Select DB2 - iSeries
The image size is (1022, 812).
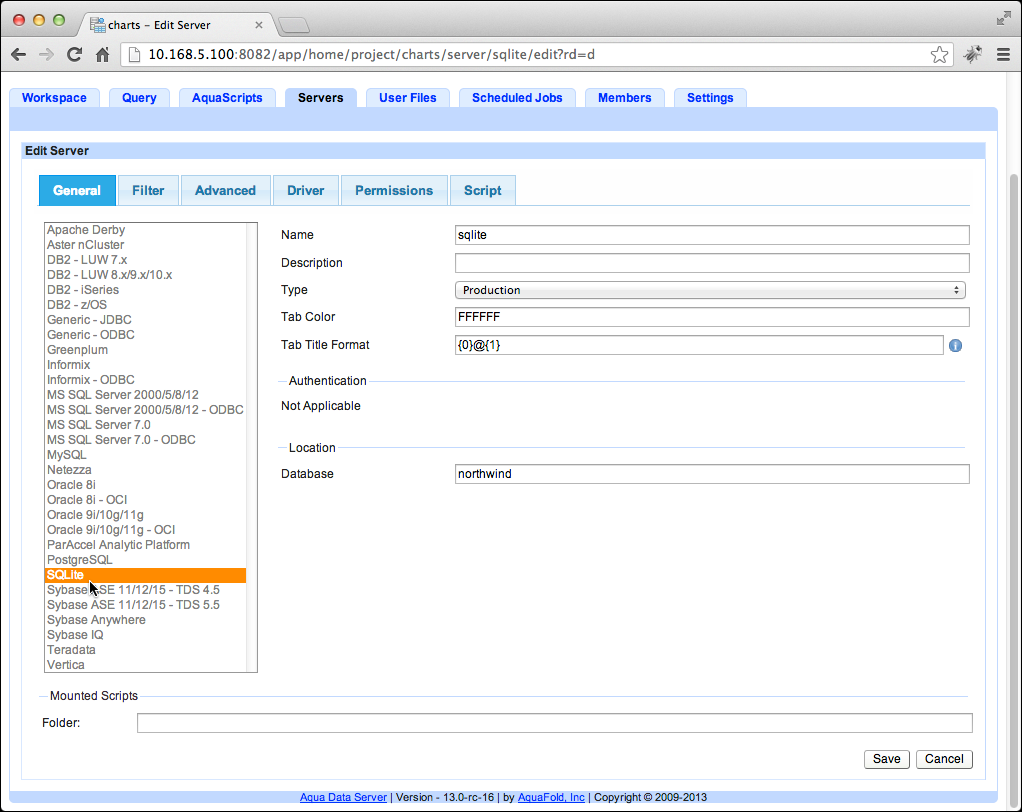pos(145,290)
